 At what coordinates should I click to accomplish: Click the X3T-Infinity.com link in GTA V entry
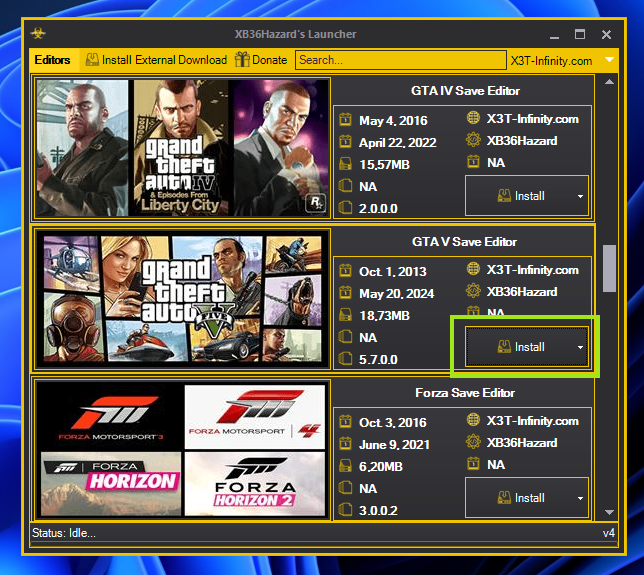(x=533, y=270)
